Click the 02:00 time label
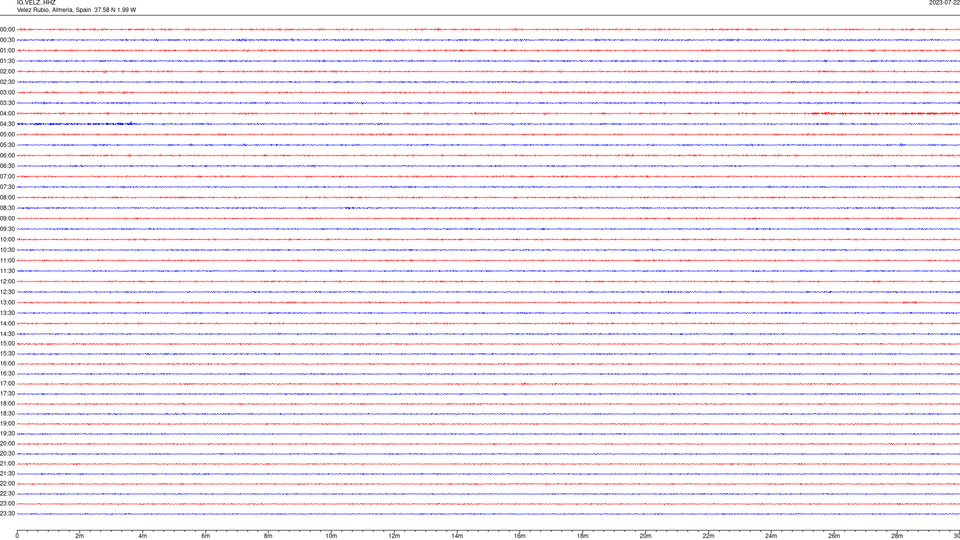The height and width of the screenshot is (540, 960). 7,72
